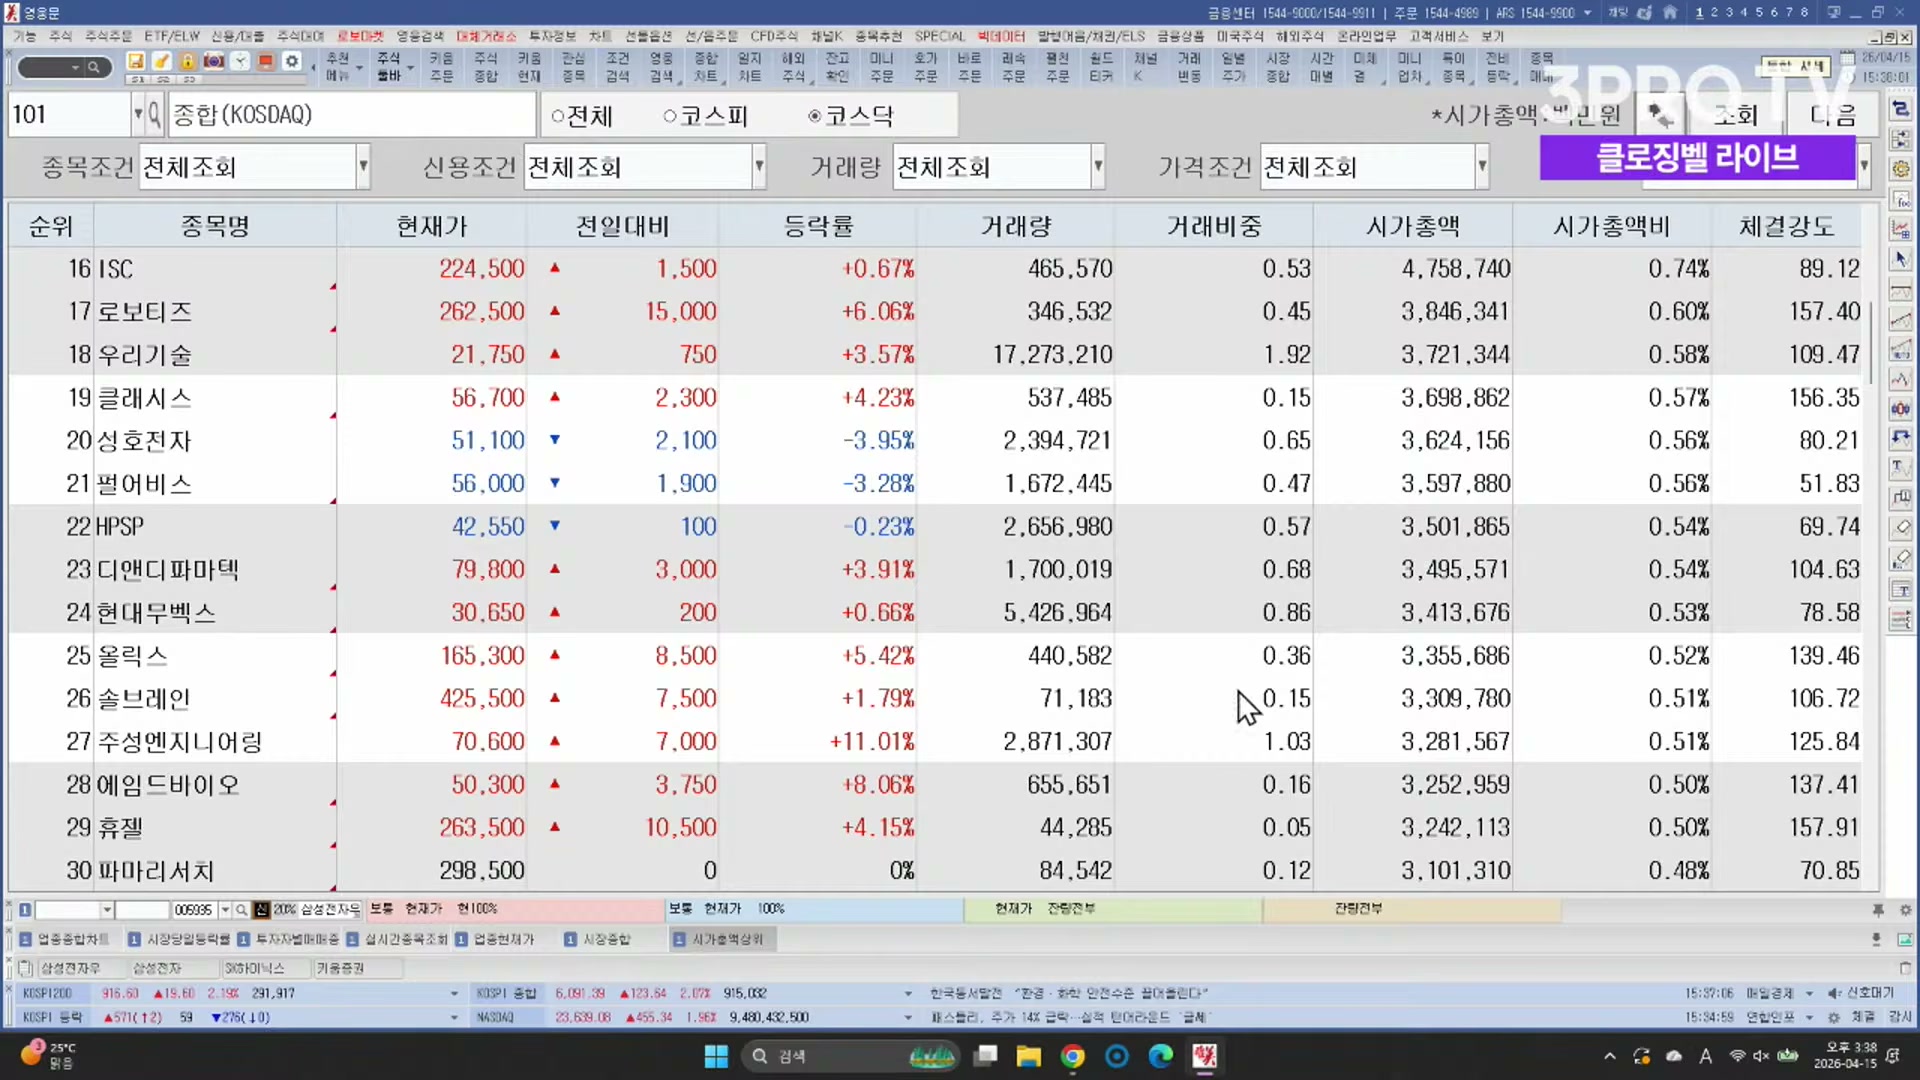1920x1080 pixels.
Task: Click the red monitor toolbar icon
Action: tap(266, 61)
